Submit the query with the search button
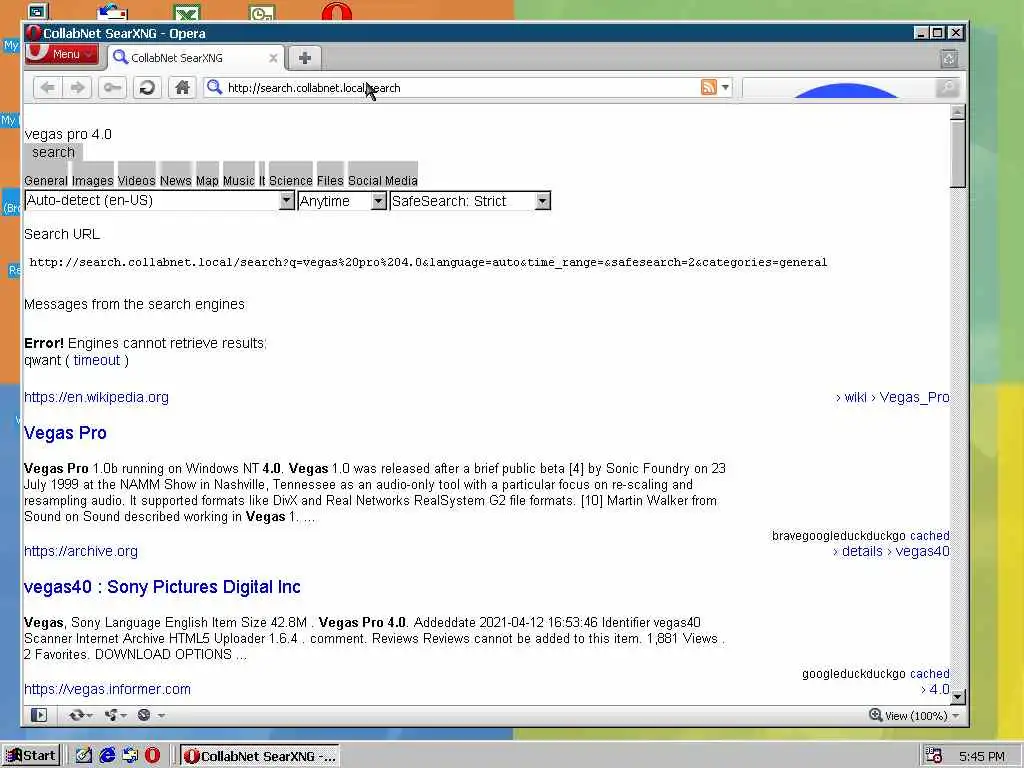 (x=54, y=152)
